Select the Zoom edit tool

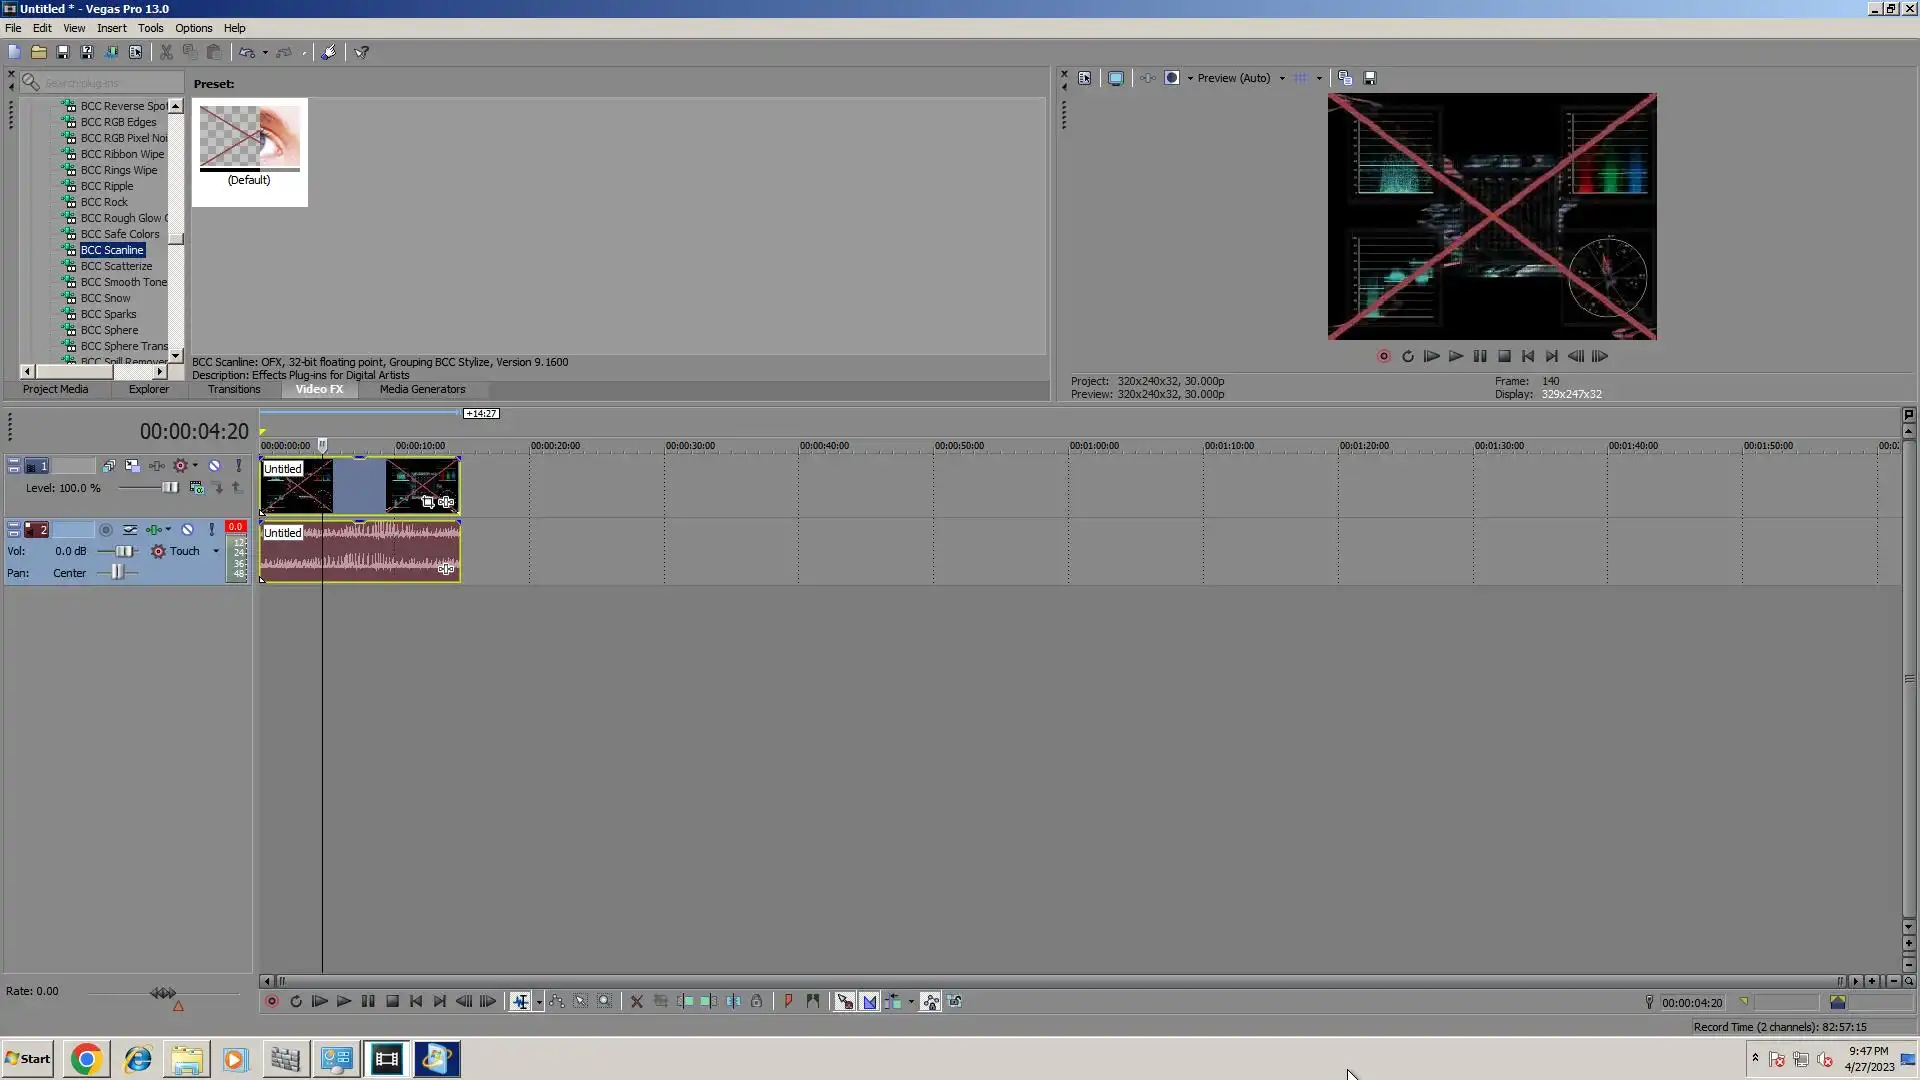(x=605, y=1001)
